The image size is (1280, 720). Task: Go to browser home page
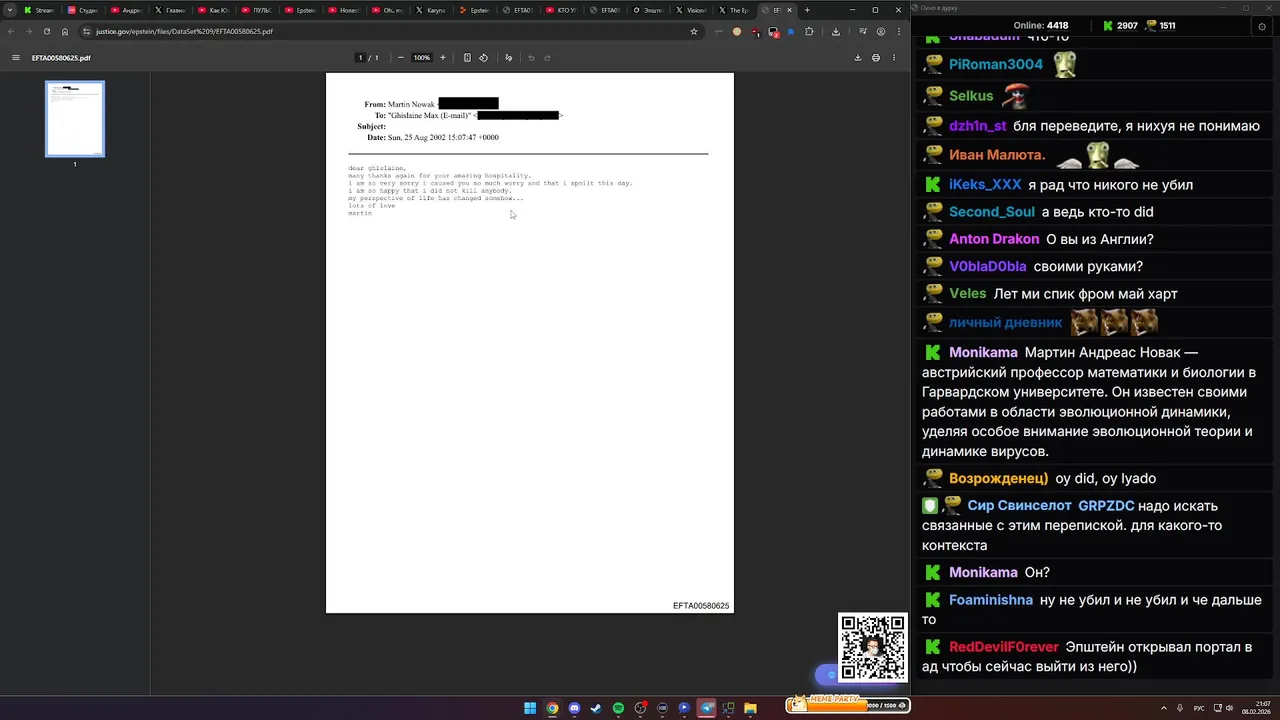click(65, 31)
